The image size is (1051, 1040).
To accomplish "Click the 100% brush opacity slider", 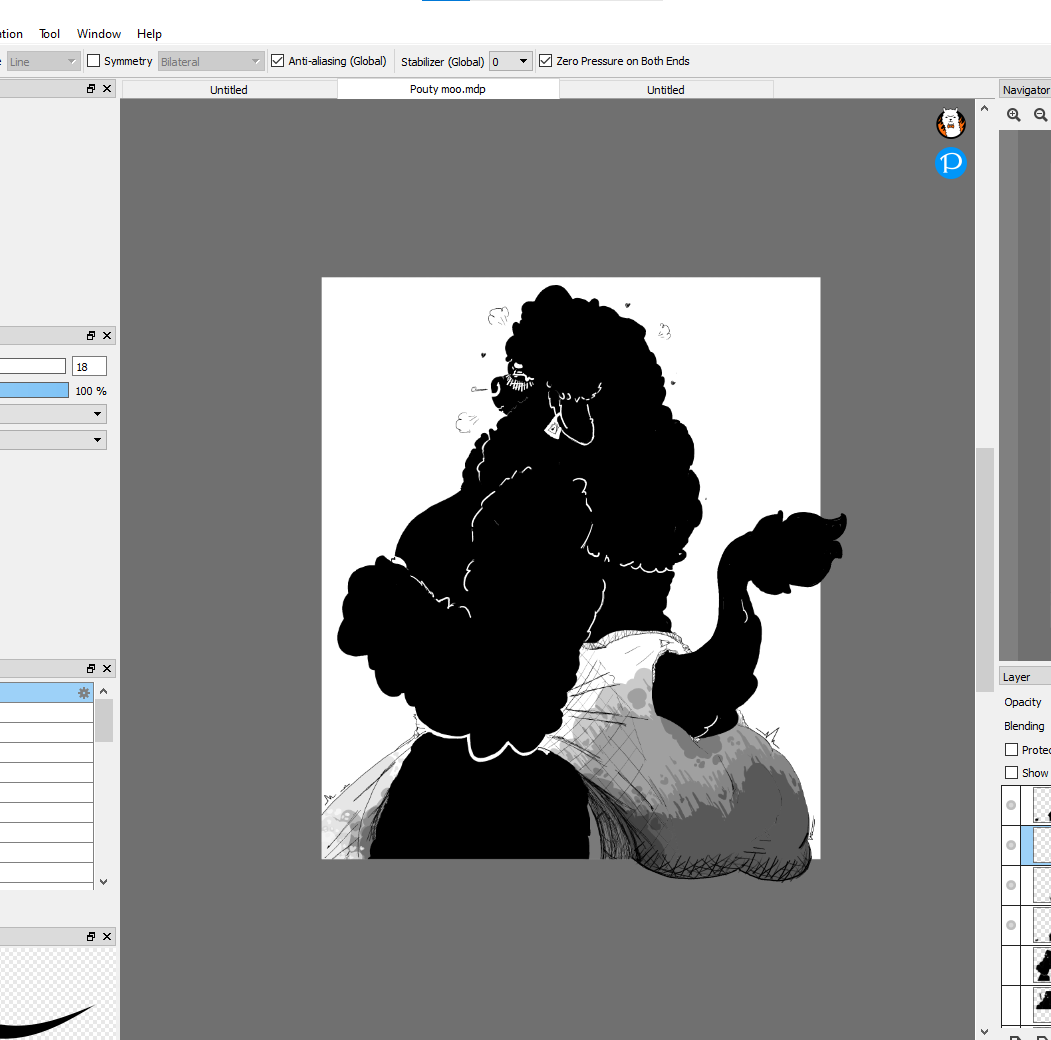I will 34,390.
